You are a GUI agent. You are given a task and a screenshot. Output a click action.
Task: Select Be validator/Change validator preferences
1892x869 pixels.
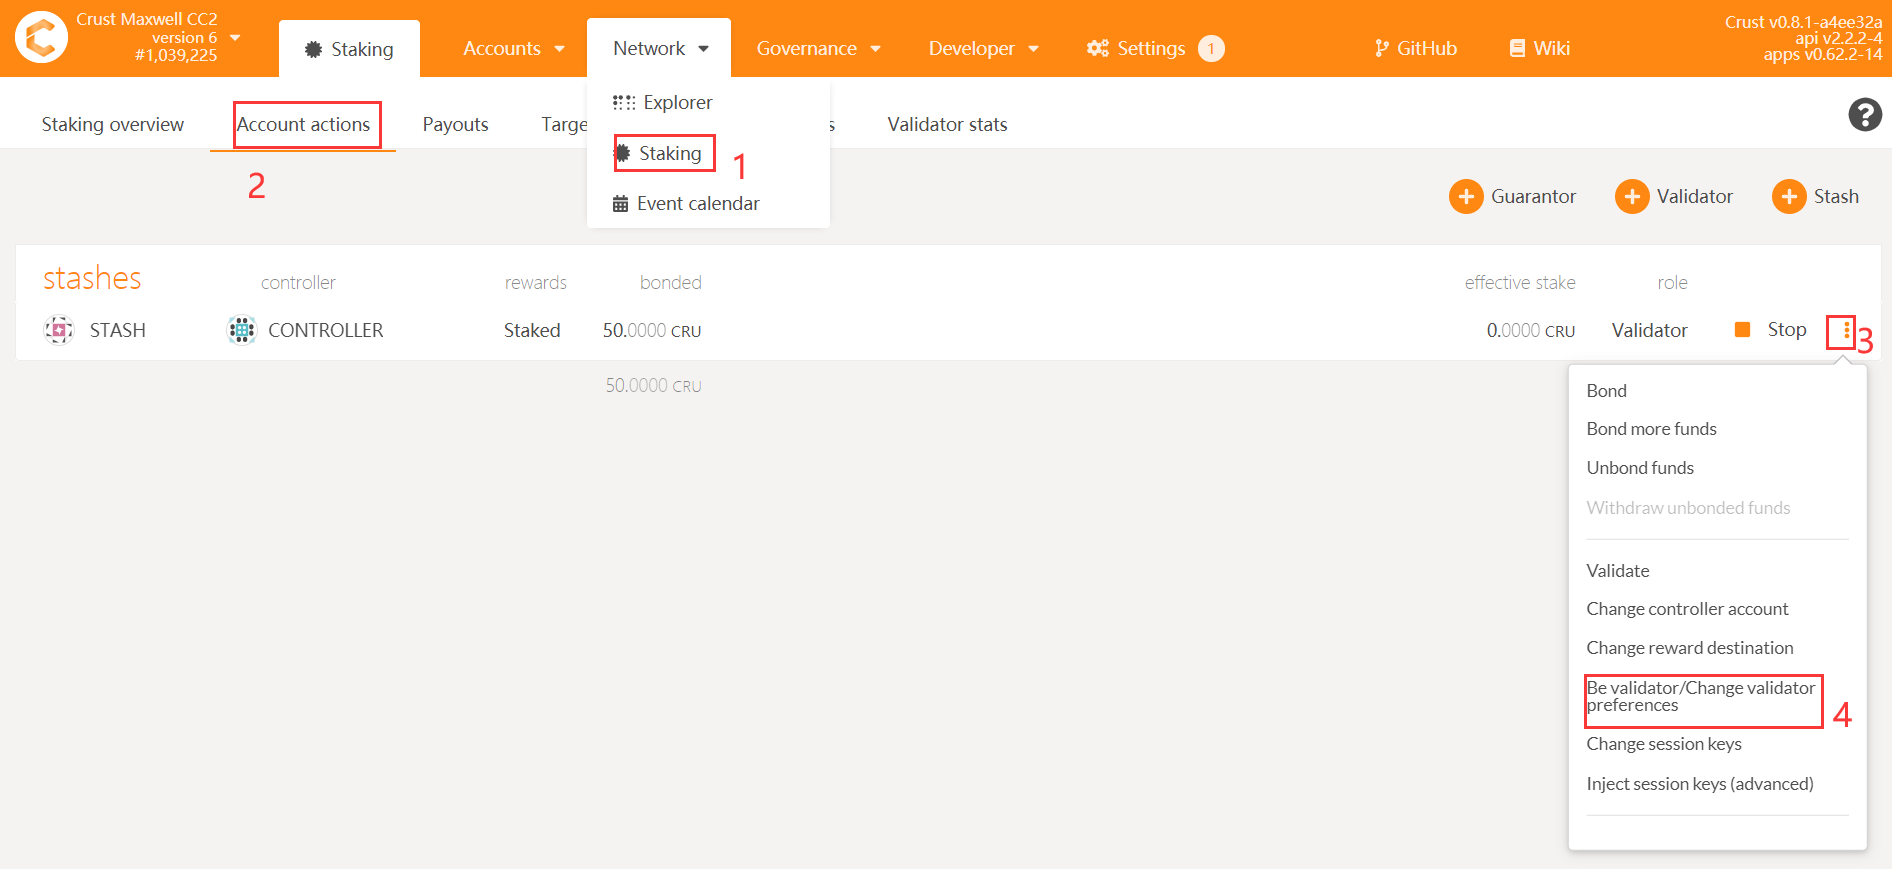click(x=1700, y=697)
